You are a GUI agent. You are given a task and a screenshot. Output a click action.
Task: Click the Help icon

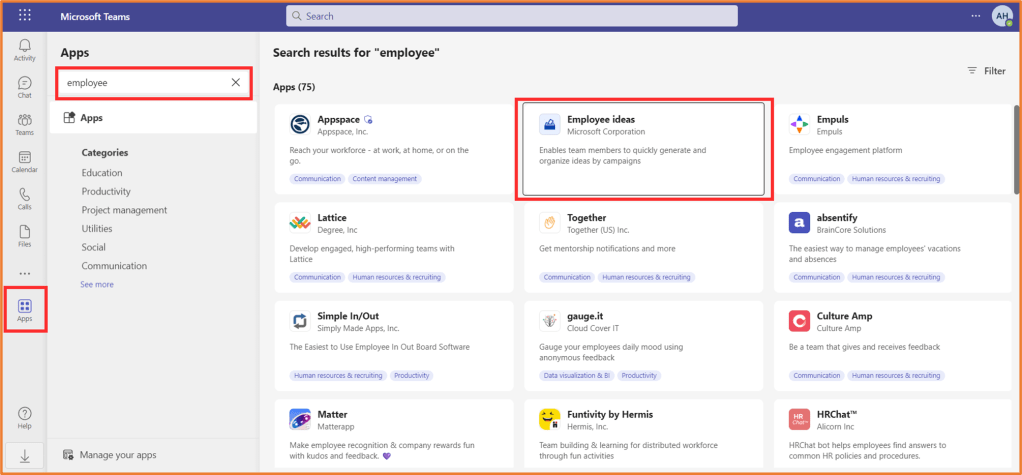(x=24, y=417)
